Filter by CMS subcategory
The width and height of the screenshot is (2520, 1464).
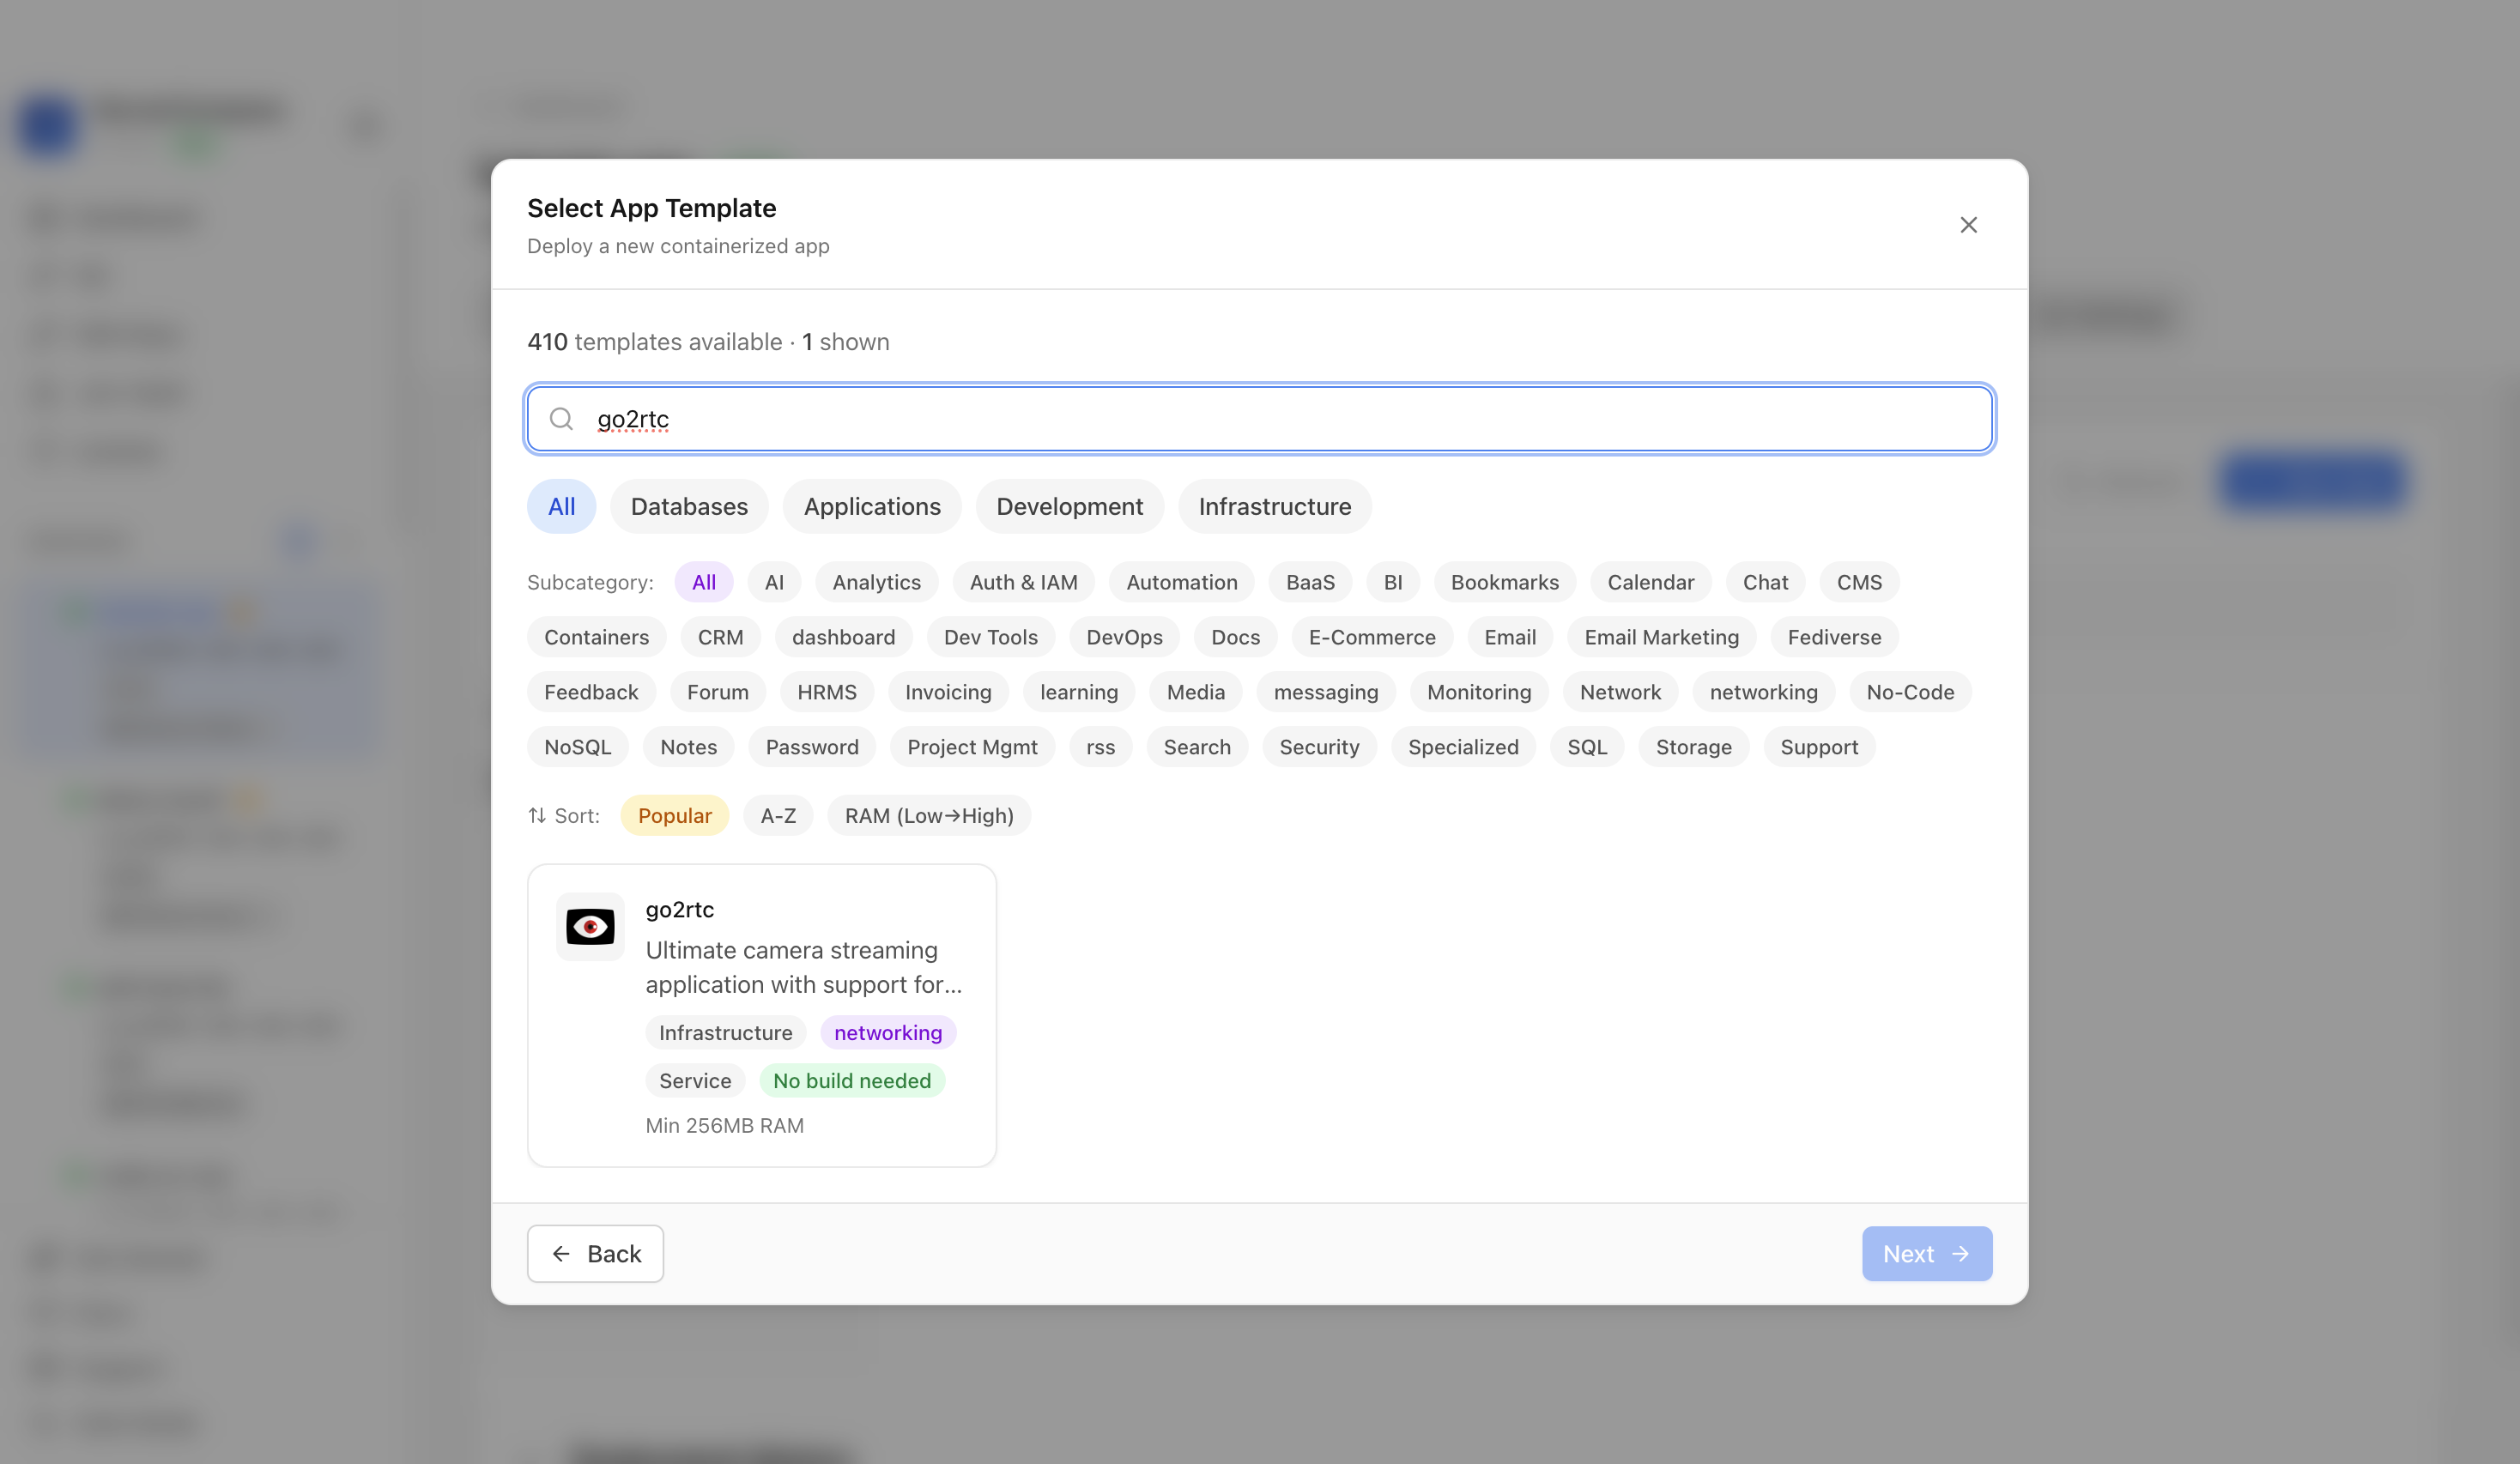click(1859, 582)
